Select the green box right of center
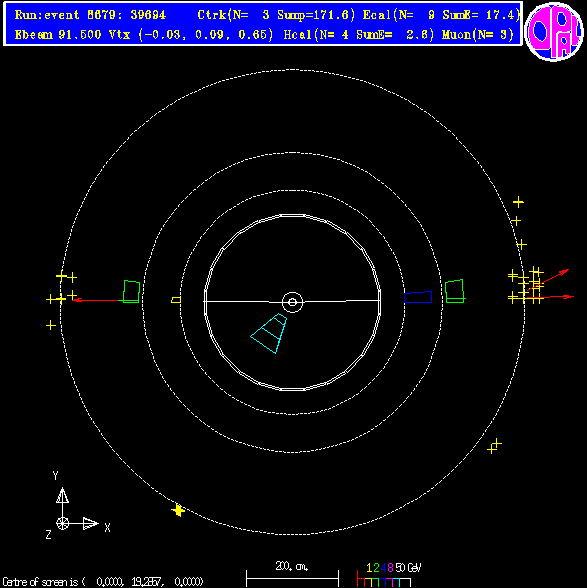This screenshot has width=587, height=588. tap(454, 291)
